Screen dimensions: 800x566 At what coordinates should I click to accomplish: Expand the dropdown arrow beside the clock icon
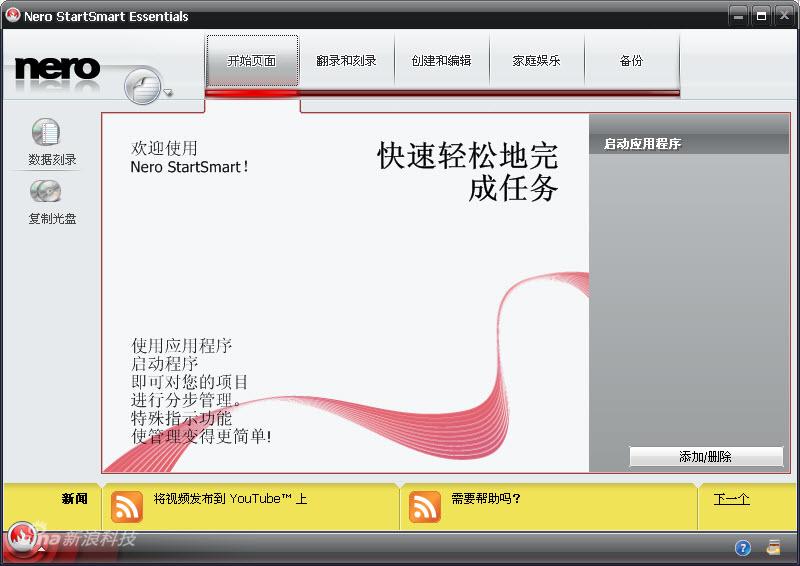coord(168,93)
